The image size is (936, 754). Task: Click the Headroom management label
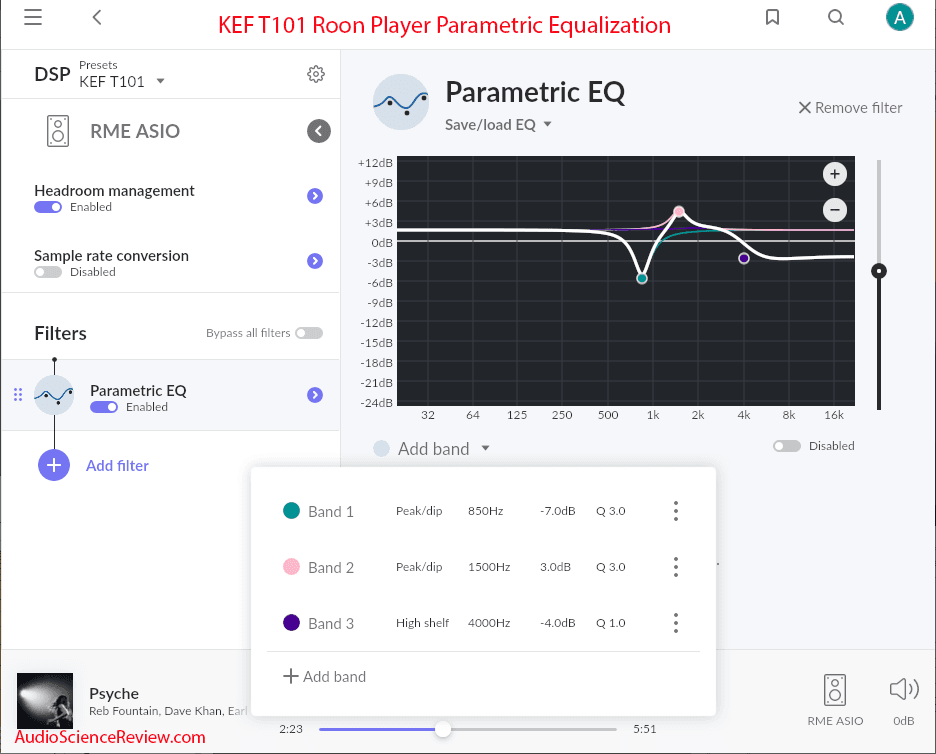pyautogui.click(x=114, y=190)
